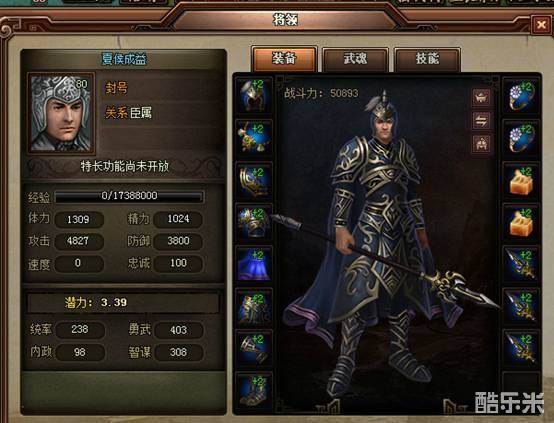This screenshot has height=423, width=554.
Task: Click the boots equipment slot
Action: point(254,390)
